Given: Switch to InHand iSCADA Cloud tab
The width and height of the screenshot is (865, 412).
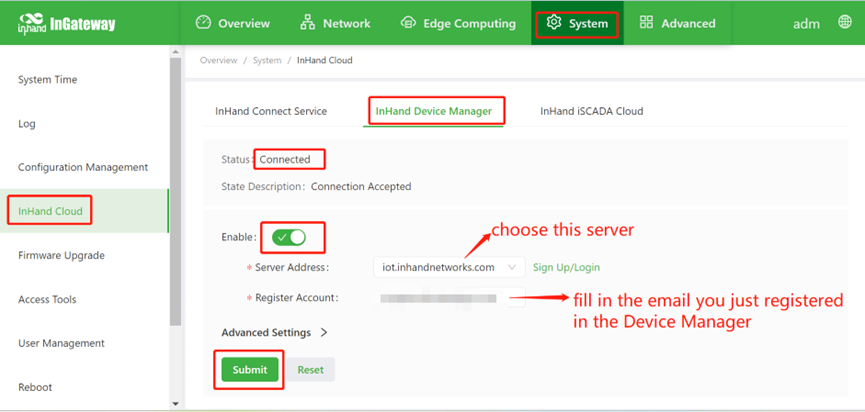Looking at the screenshot, I should point(591,111).
